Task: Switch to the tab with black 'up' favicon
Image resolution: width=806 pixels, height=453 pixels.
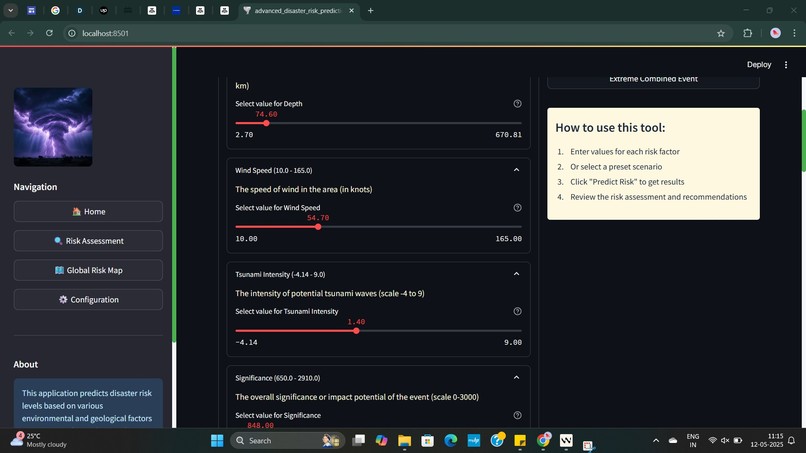Action: [103, 10]
